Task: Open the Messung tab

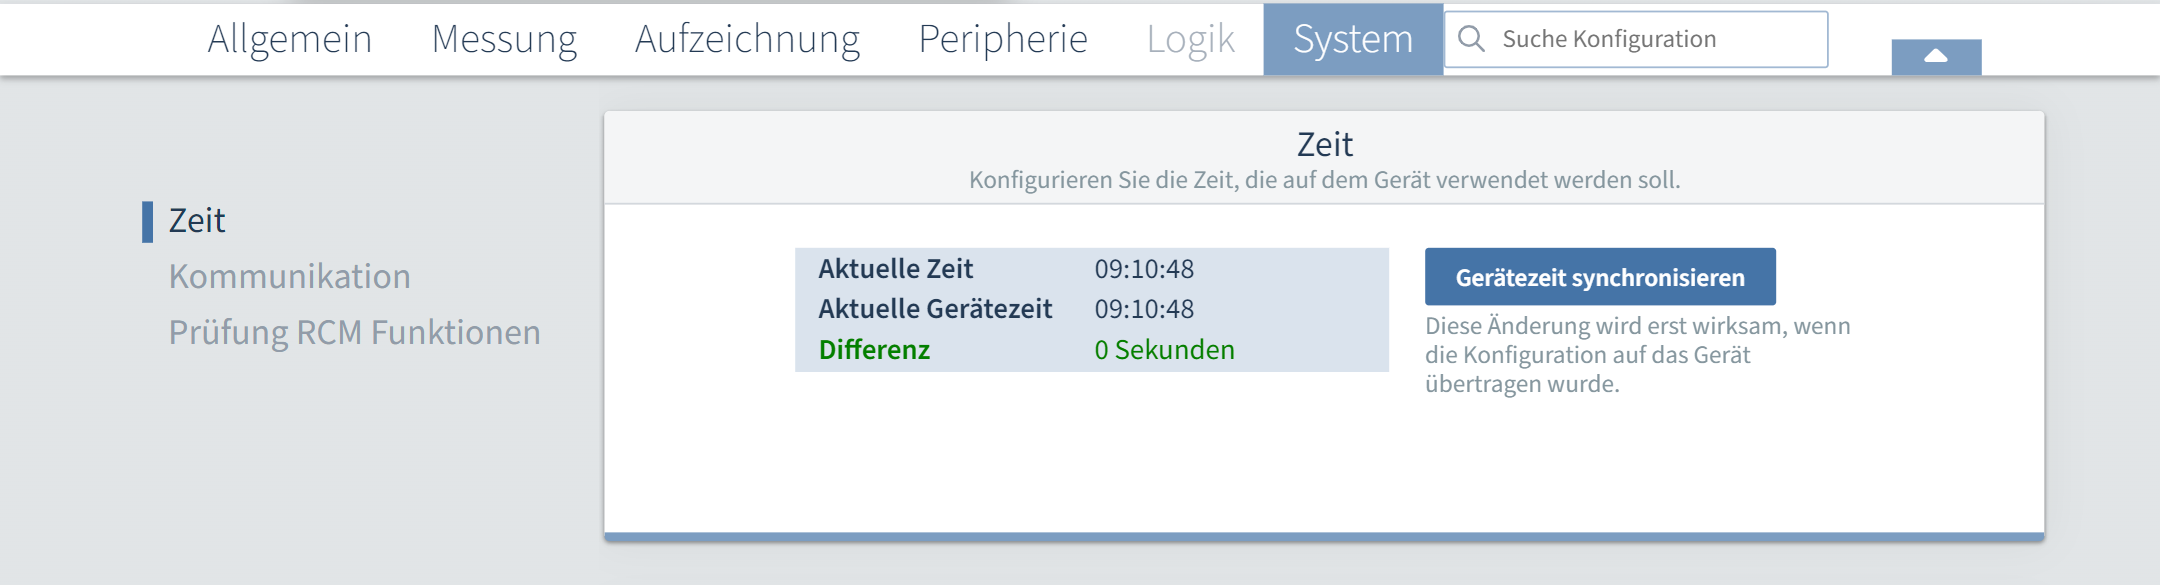Action: pyautogui.click(x=504, y=38)
